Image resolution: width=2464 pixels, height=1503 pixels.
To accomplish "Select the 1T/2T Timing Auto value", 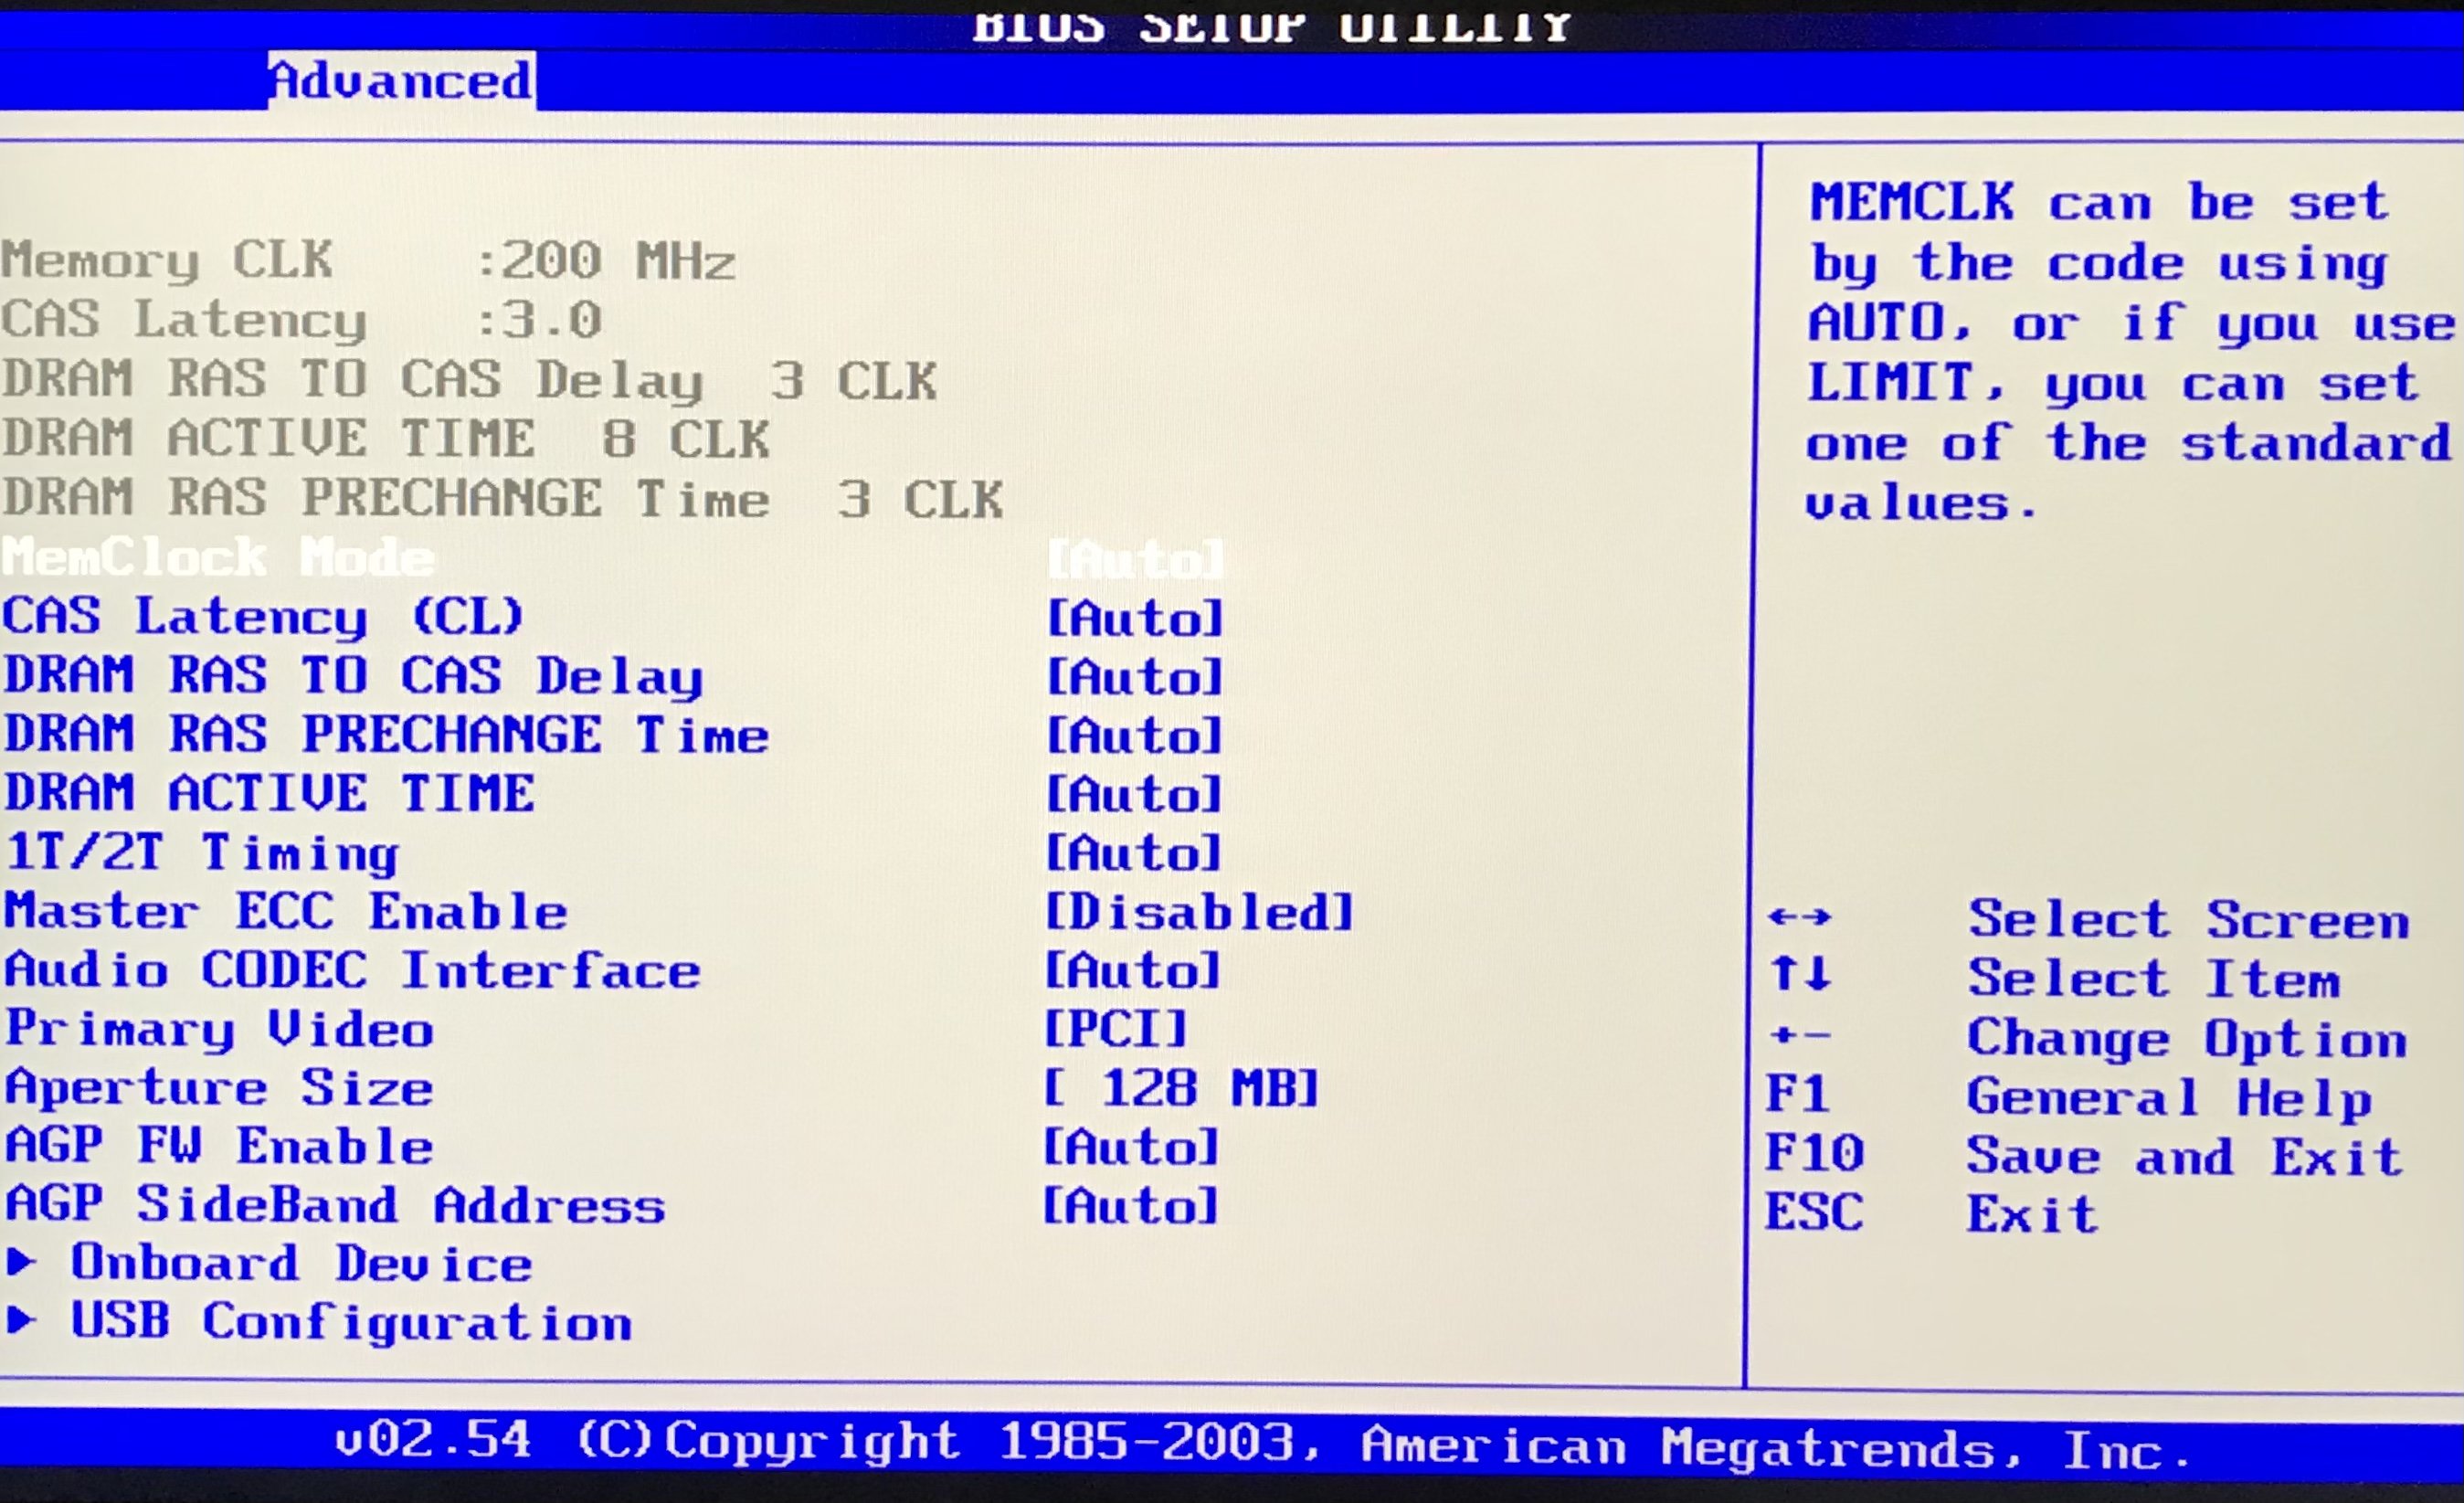I will 1133,853.
